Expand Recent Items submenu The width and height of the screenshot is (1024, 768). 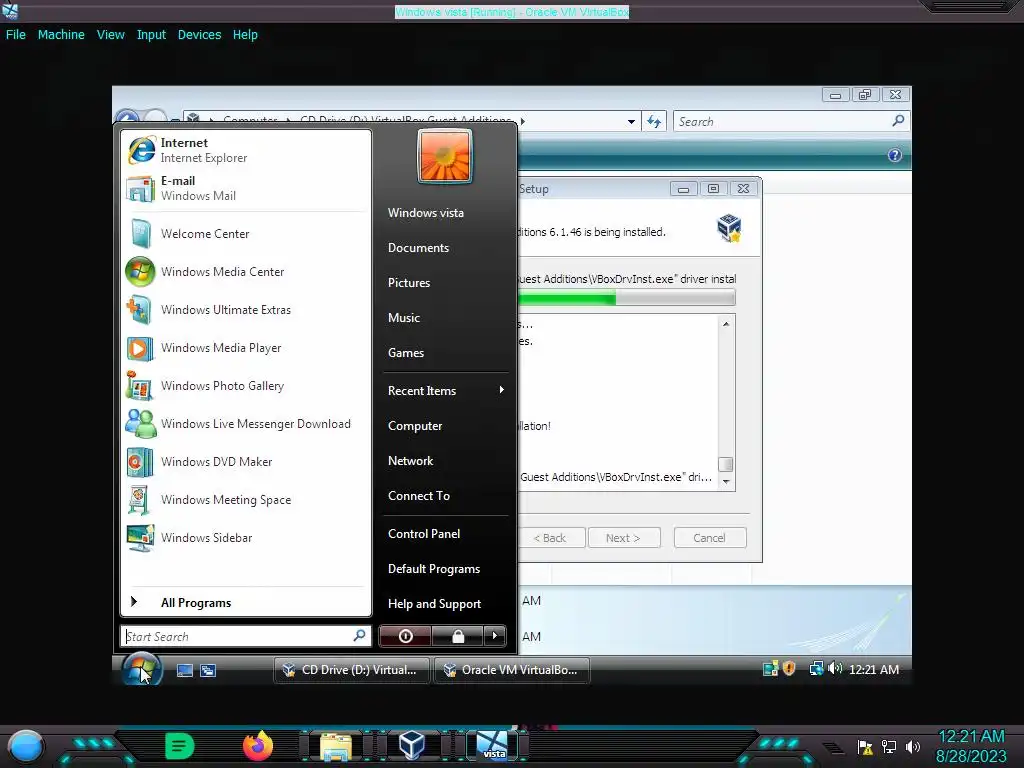(x=445, y=391)
